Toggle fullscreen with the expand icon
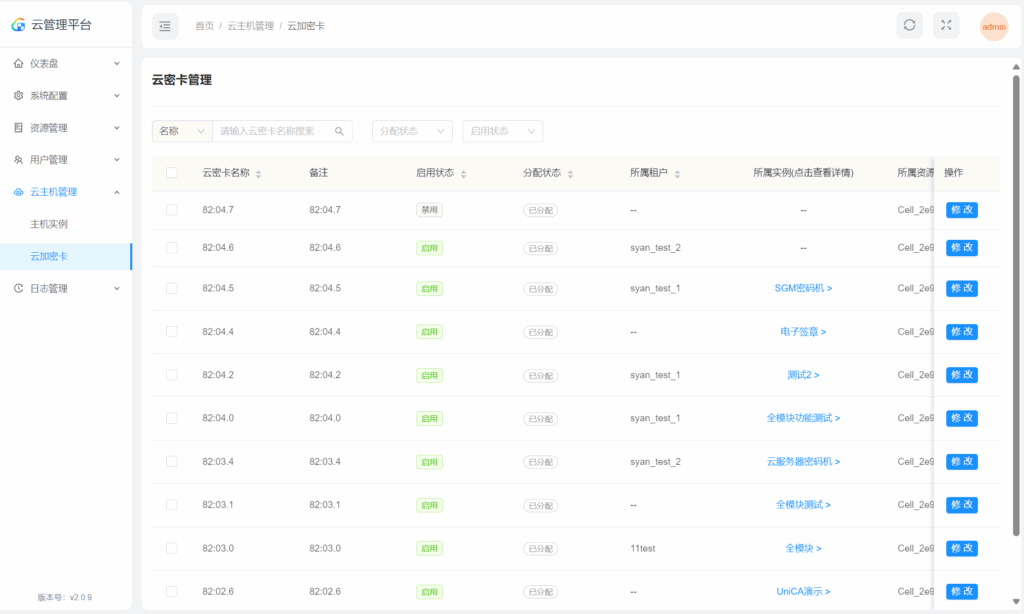1024x614 pixels. point(946,26)
